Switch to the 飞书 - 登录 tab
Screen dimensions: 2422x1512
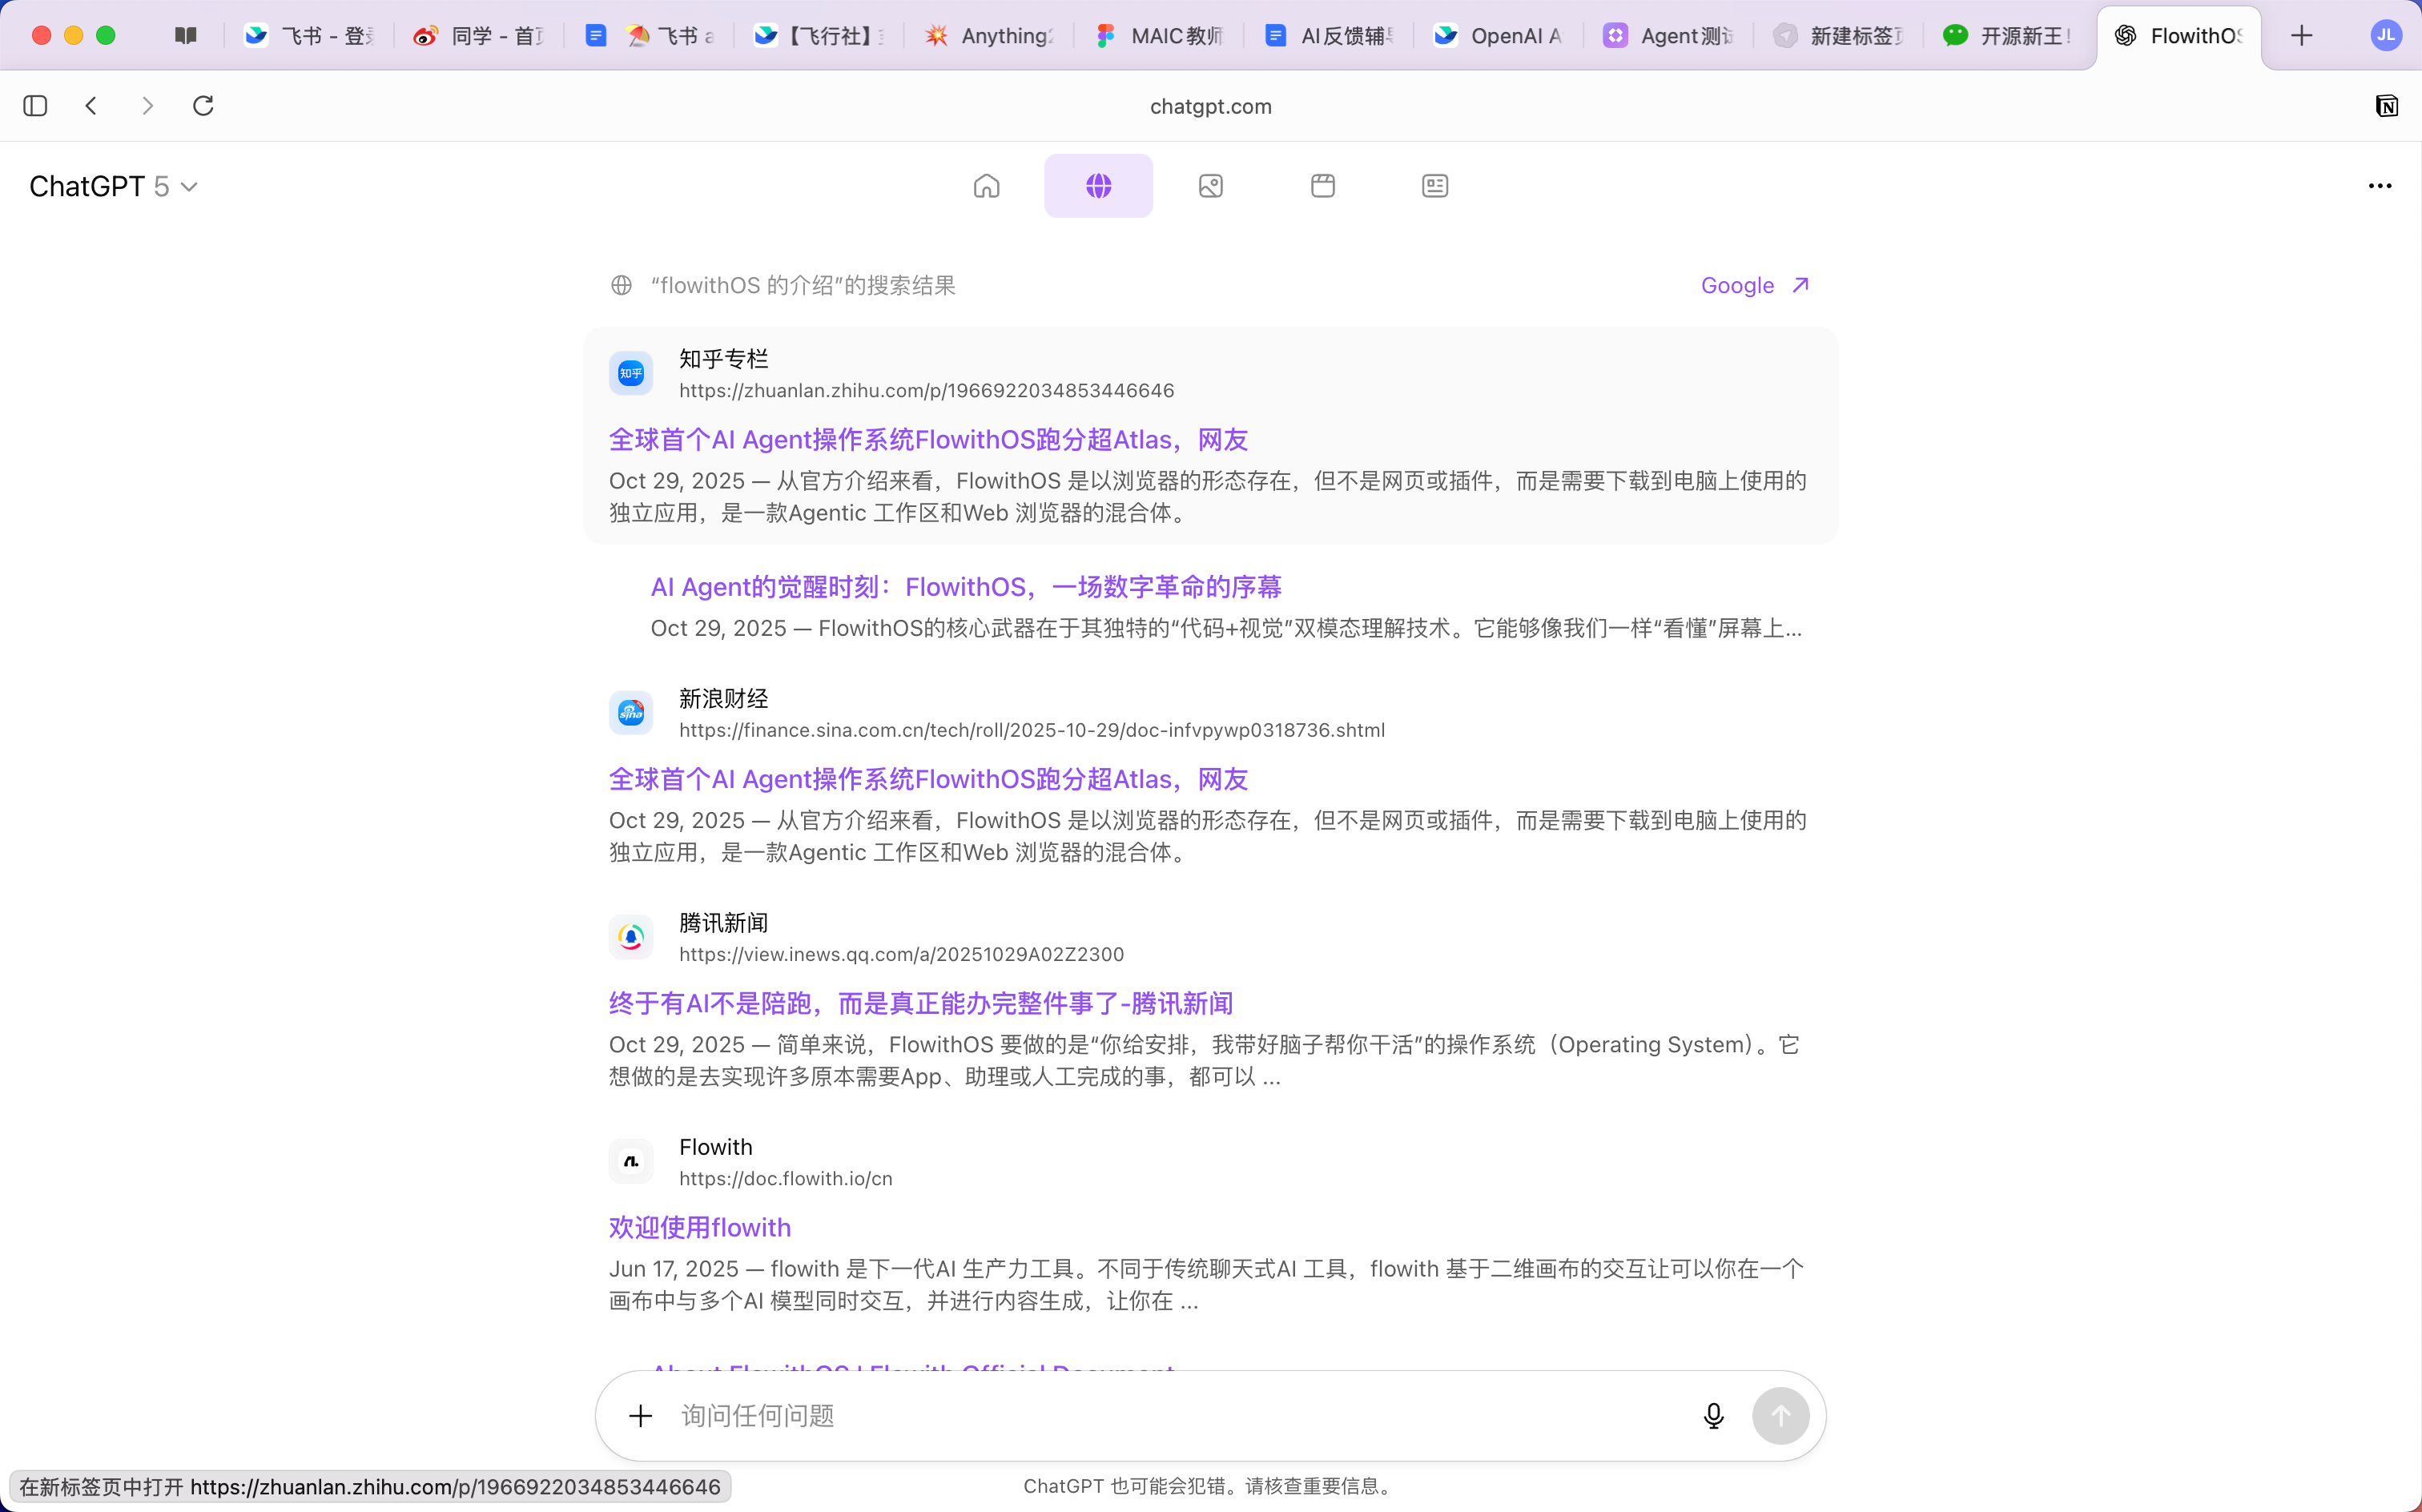308,36
